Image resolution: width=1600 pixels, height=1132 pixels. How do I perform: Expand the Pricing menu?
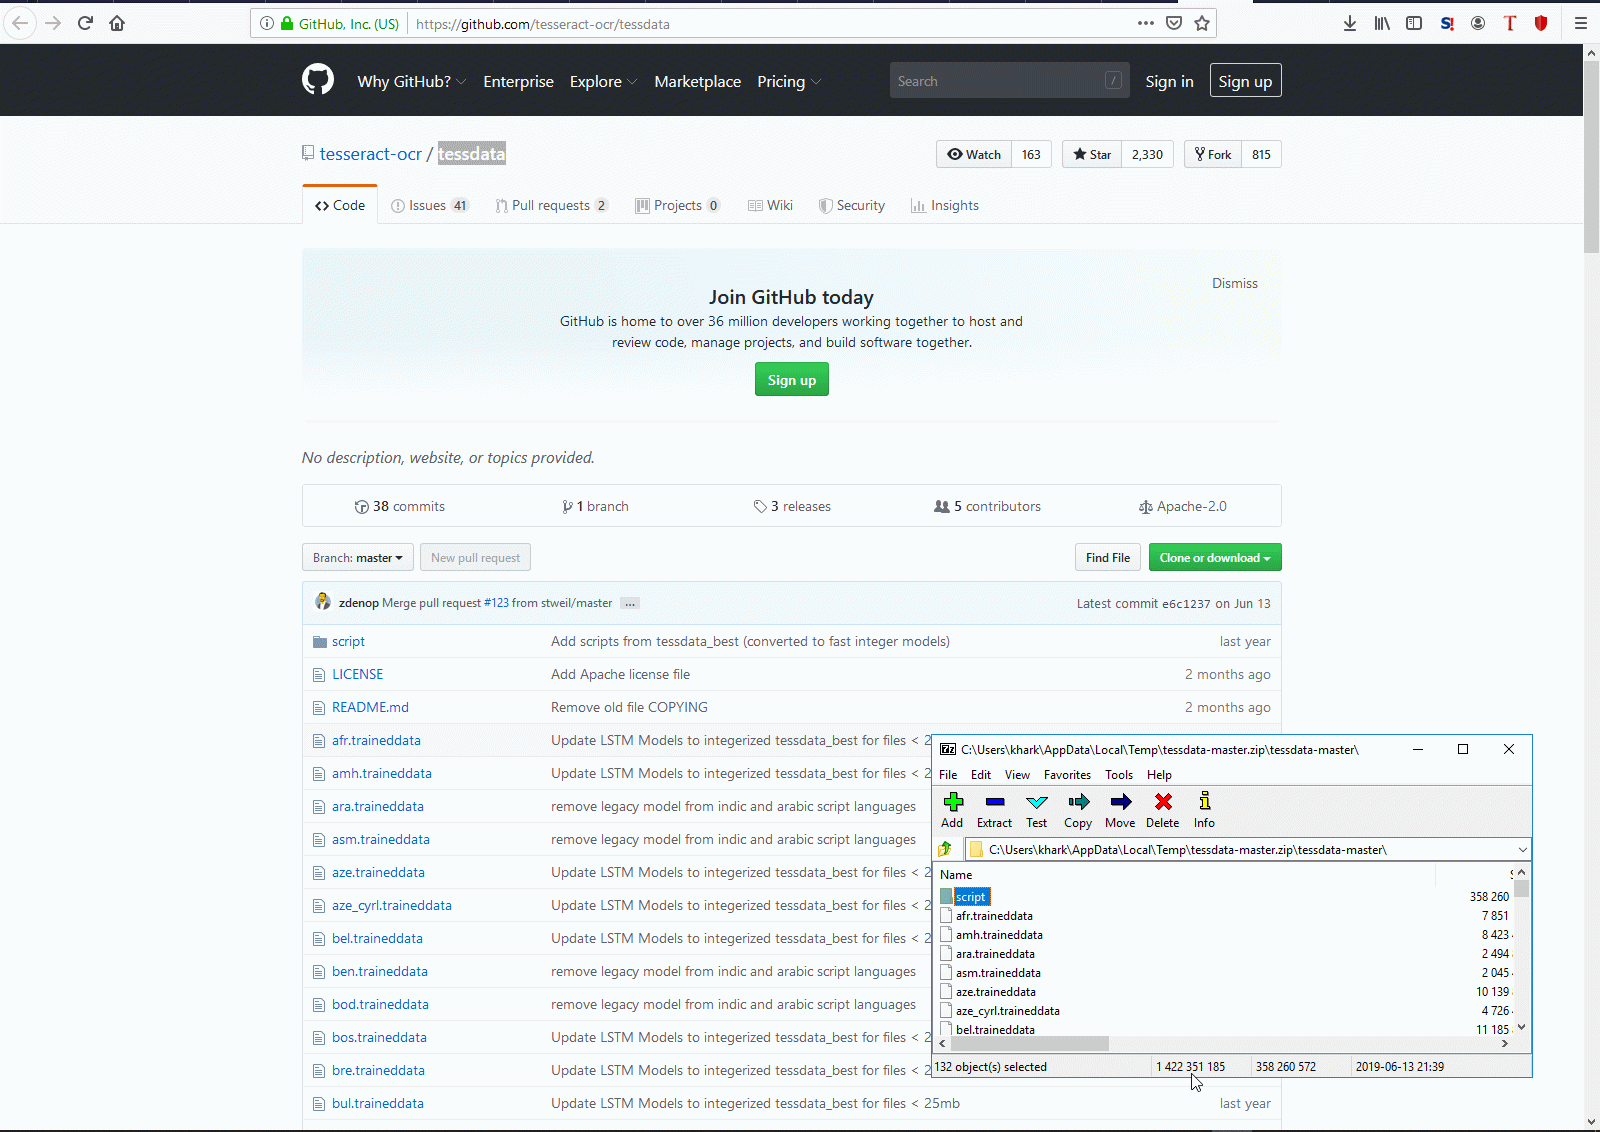click(x=789, y=81)
